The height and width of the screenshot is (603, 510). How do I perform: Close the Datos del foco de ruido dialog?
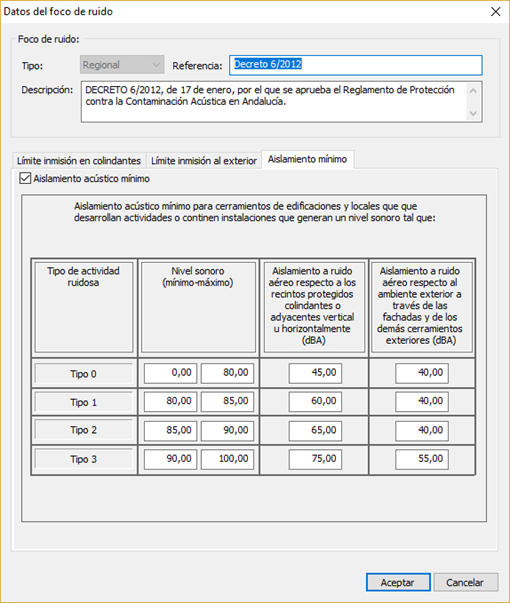click(x=495, y=12)
